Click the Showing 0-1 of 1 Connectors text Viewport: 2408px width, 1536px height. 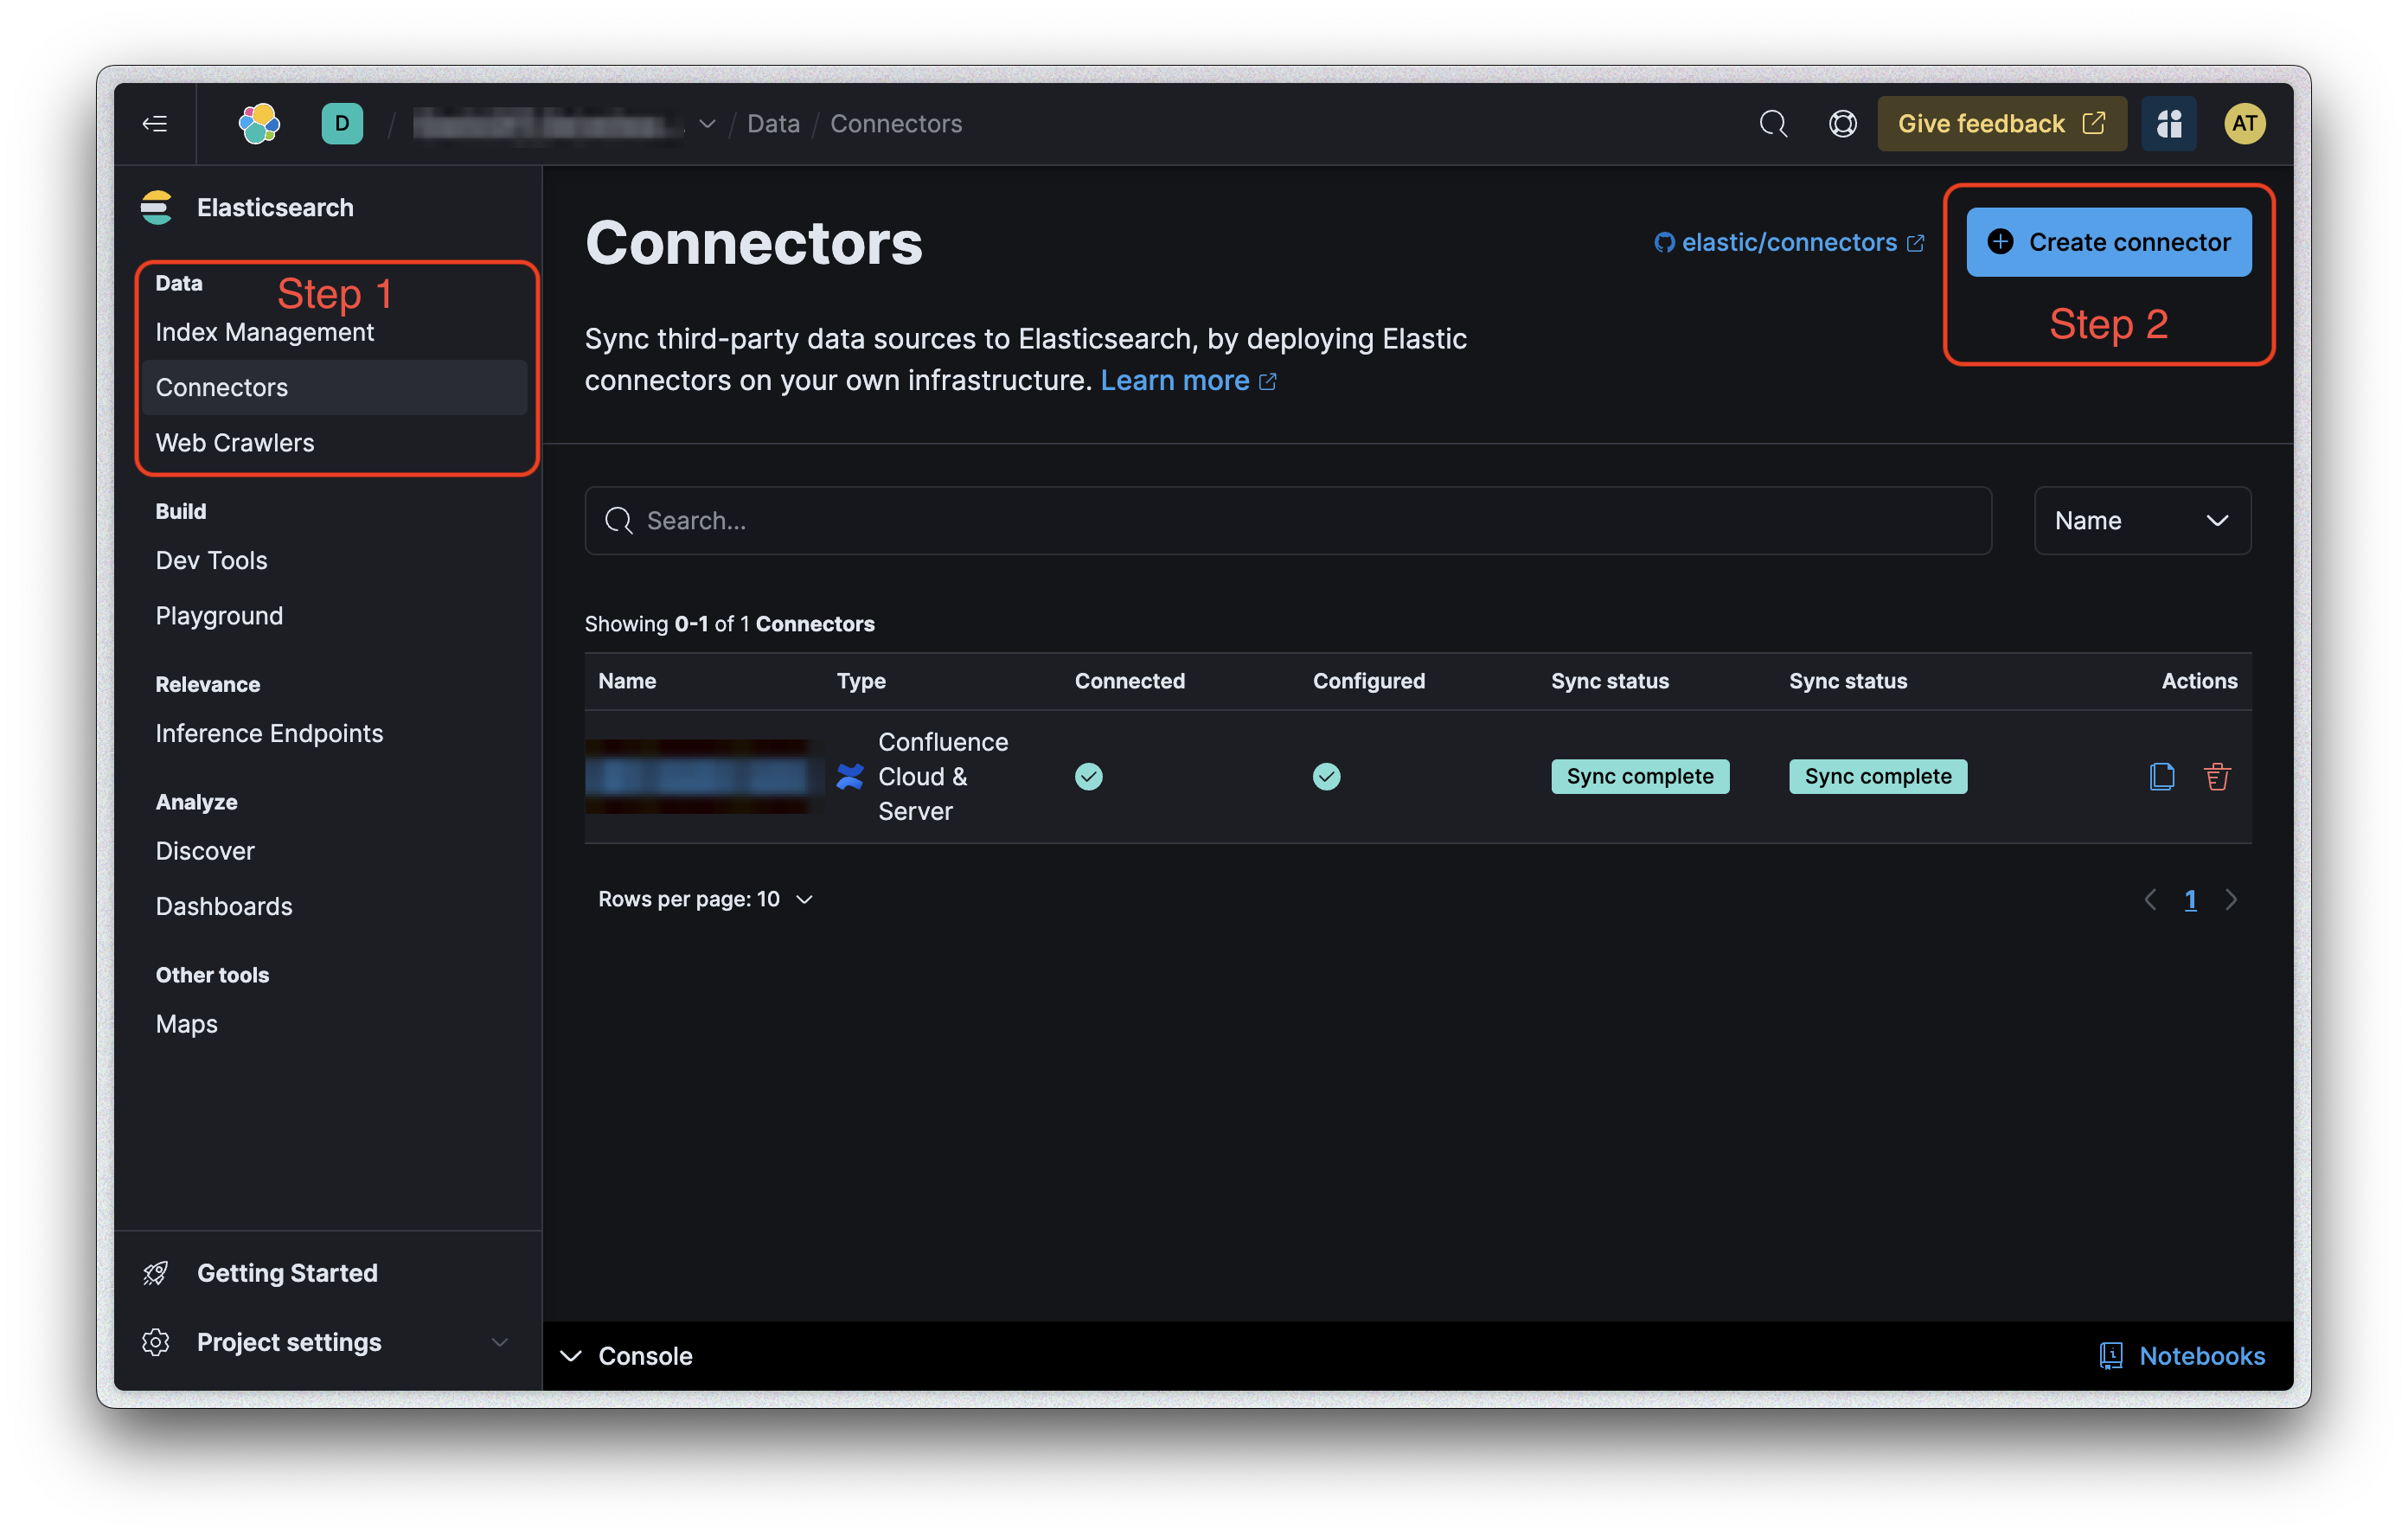click(729, 624)
